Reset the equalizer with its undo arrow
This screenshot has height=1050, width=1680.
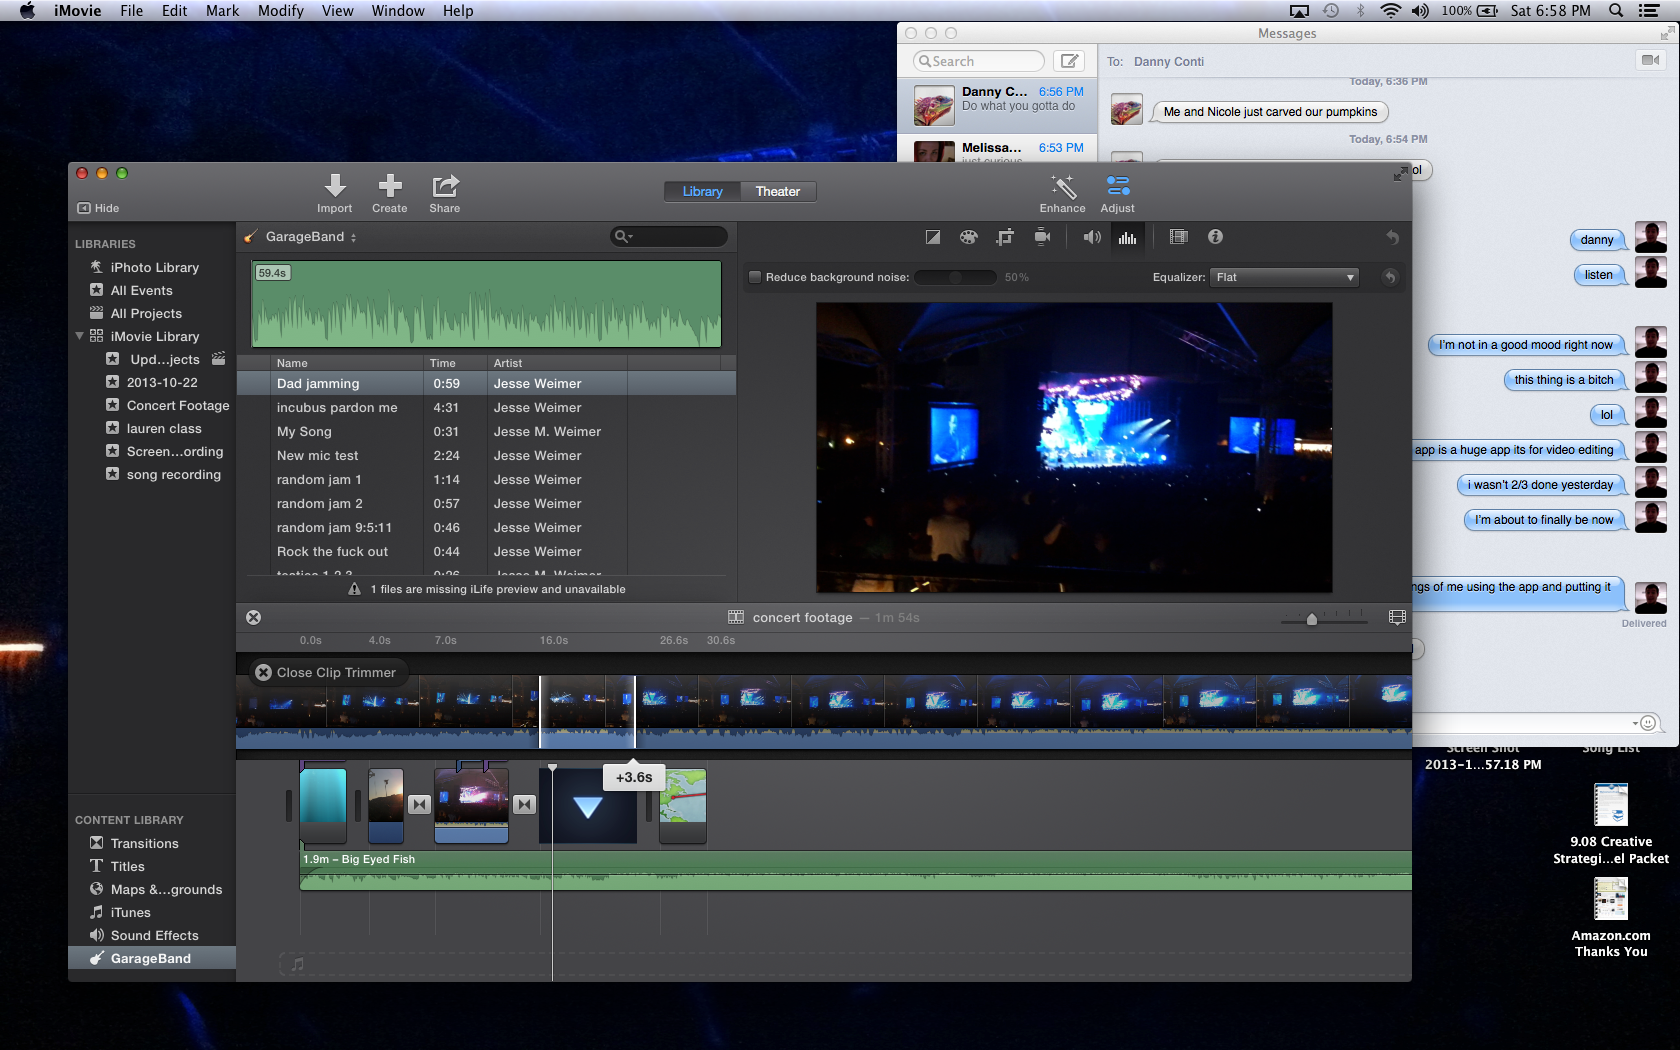tap(1390, 277)
